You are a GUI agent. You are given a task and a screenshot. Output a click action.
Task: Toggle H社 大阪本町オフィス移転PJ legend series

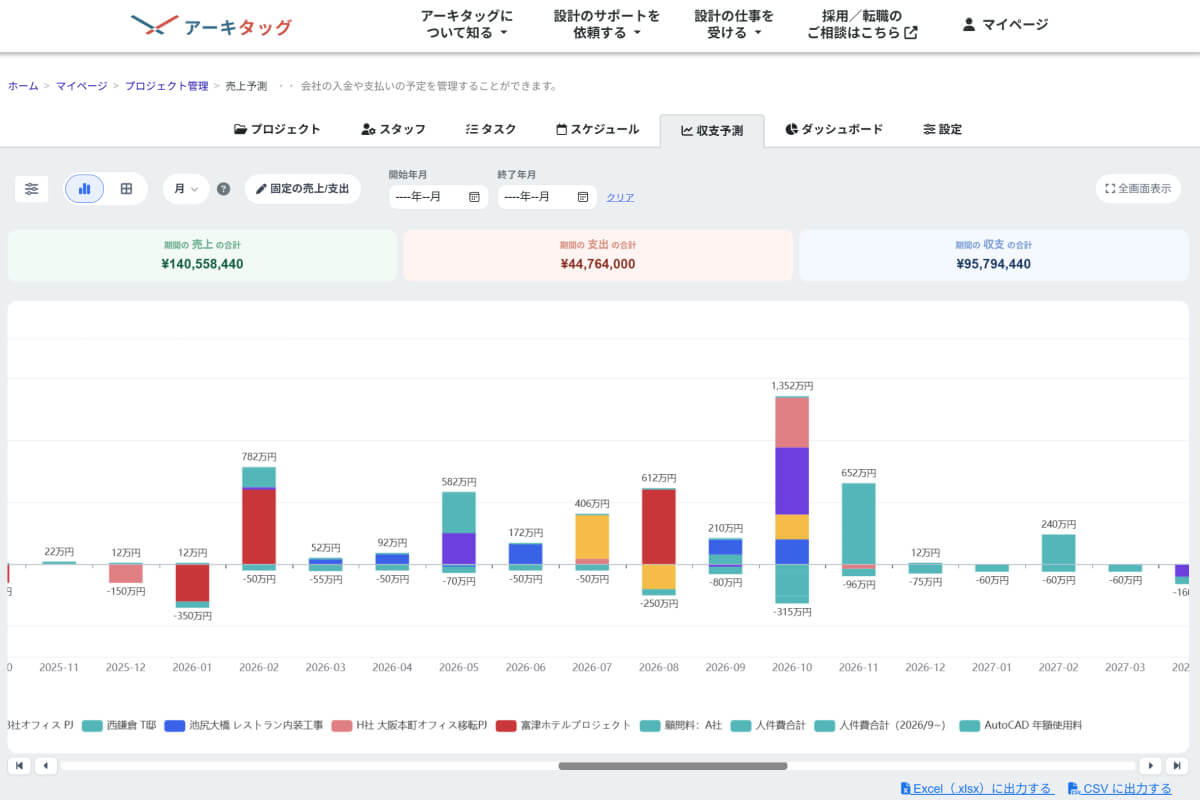pyautogui.click(x=409, y=725)
